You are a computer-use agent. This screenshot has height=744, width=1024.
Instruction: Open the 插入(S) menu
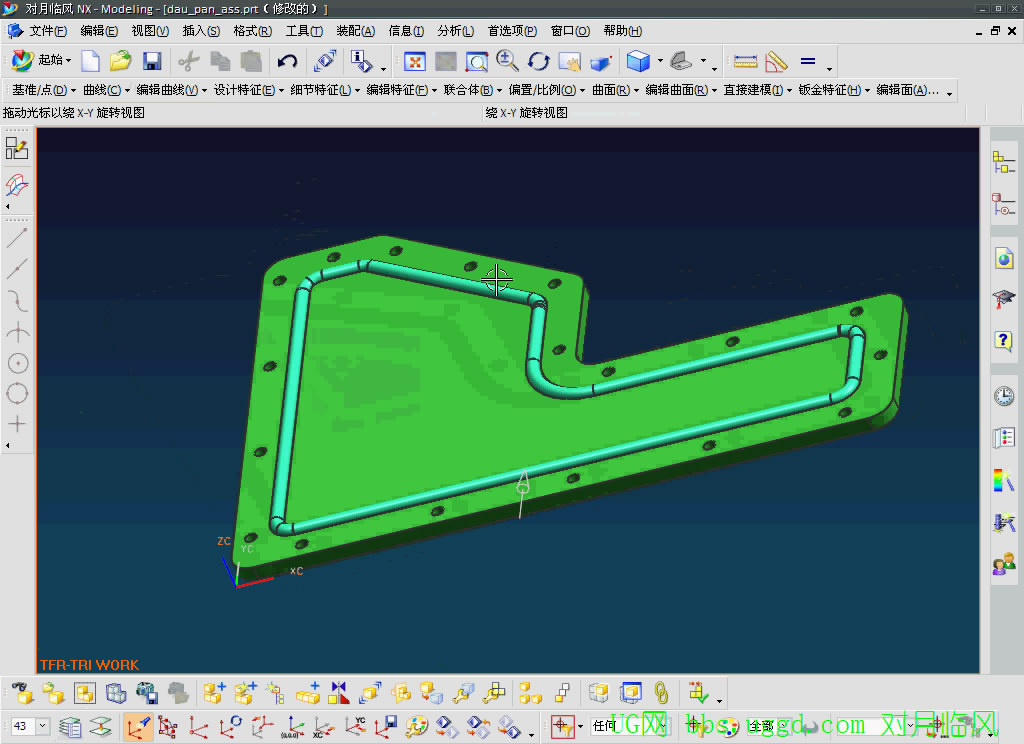[x=200, y=31]
